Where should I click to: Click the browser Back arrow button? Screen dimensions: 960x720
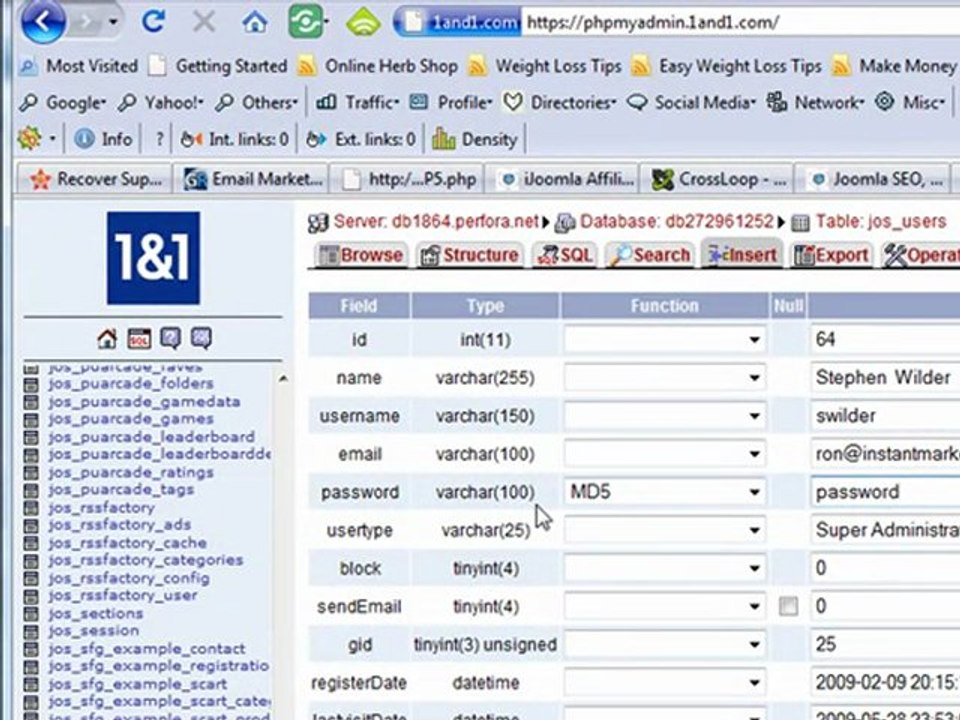43,22
